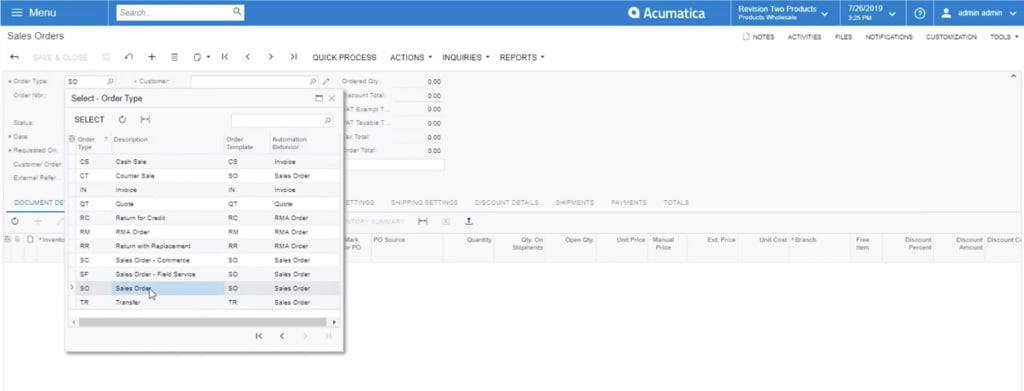Switch to the Payments tab

[x=629, y=203]
